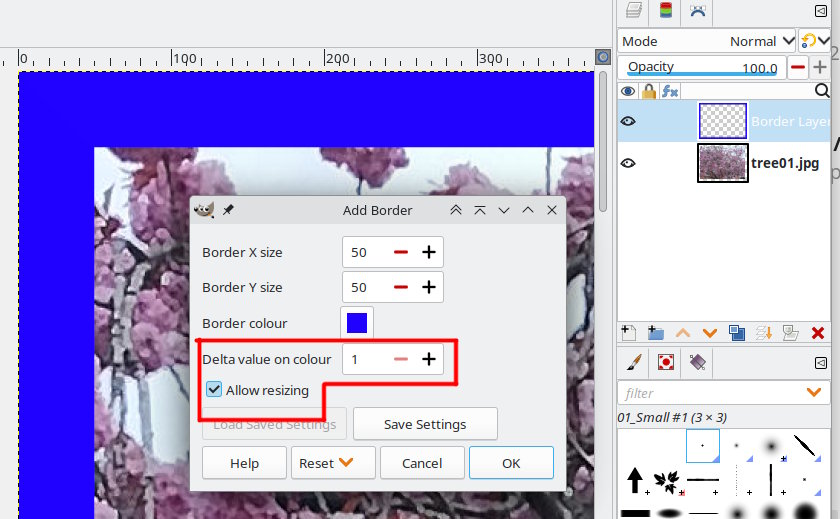Adjust the layer Opacity slider

702,67
